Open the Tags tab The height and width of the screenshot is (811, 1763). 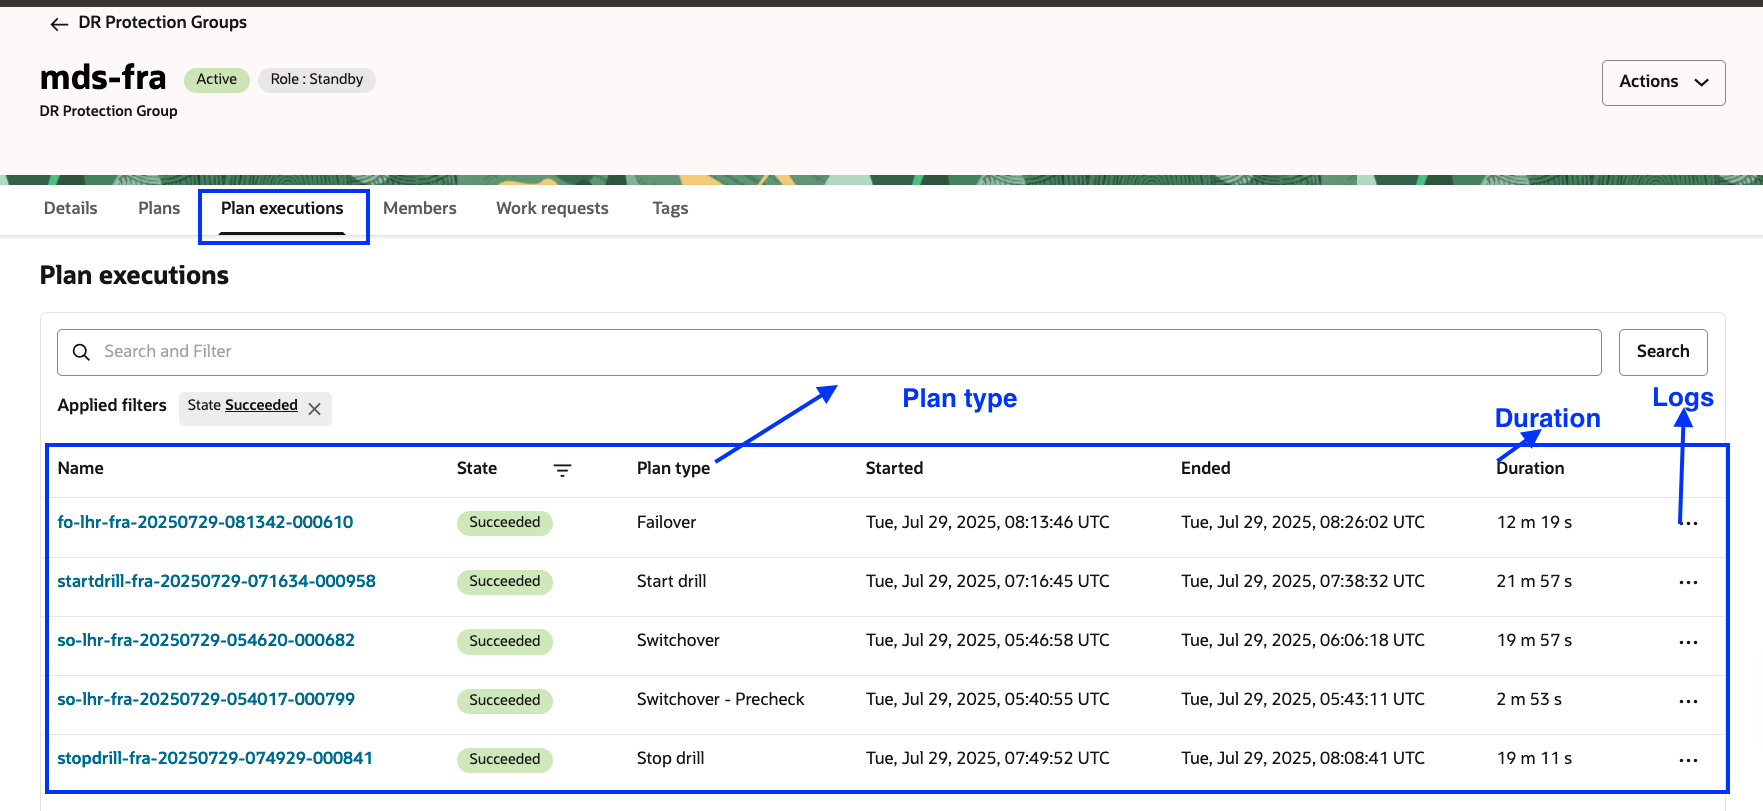click(x=670, y=208)
